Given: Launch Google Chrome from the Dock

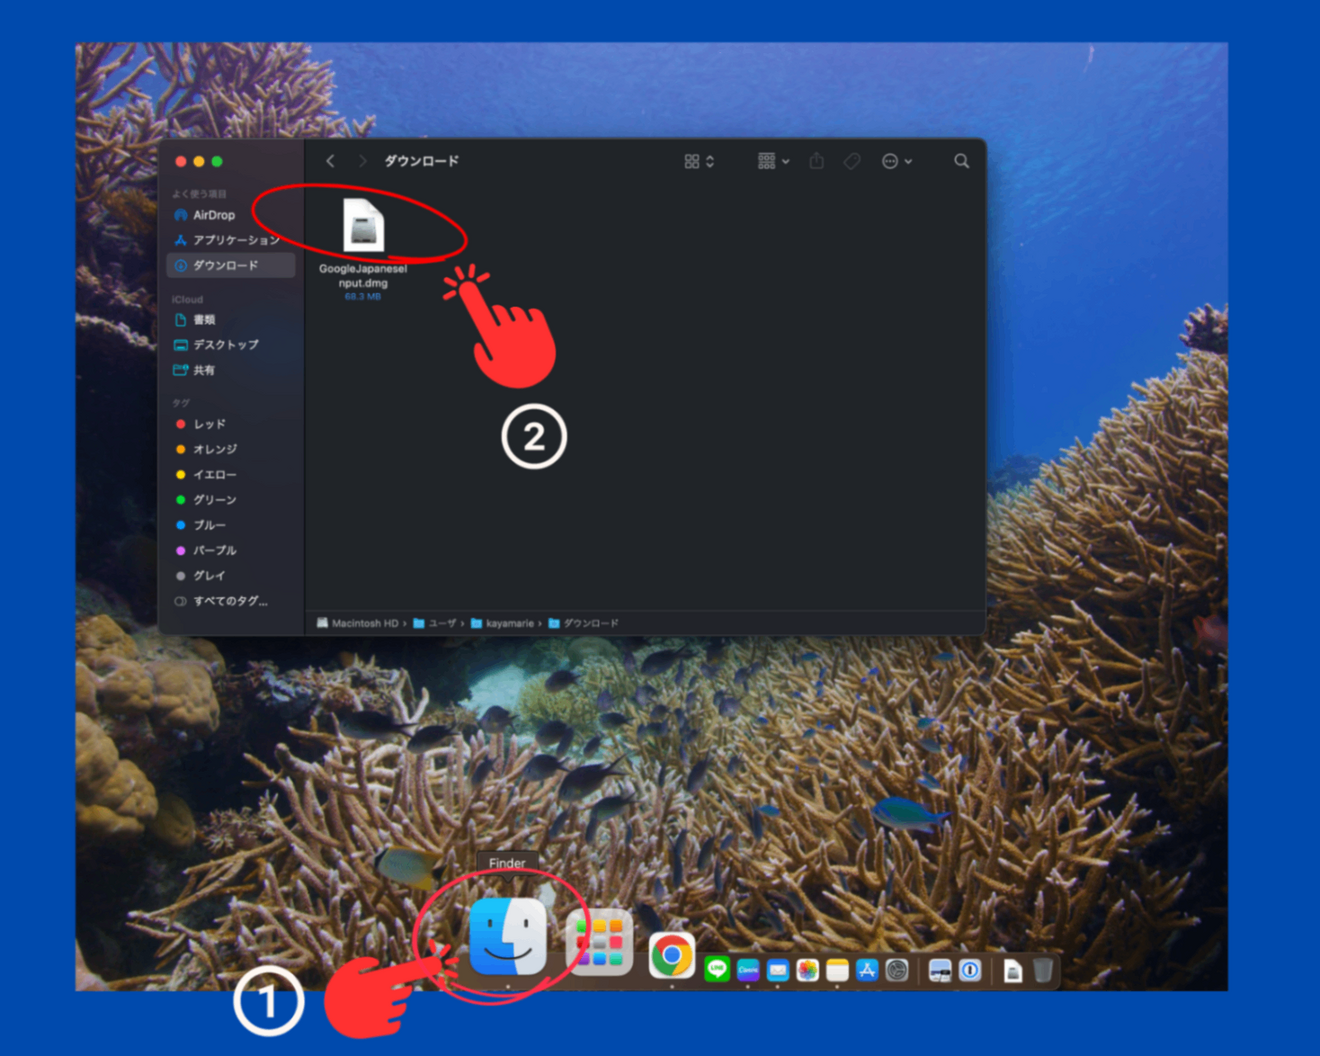Looking at the screenshot, I should tap(671, 956).
